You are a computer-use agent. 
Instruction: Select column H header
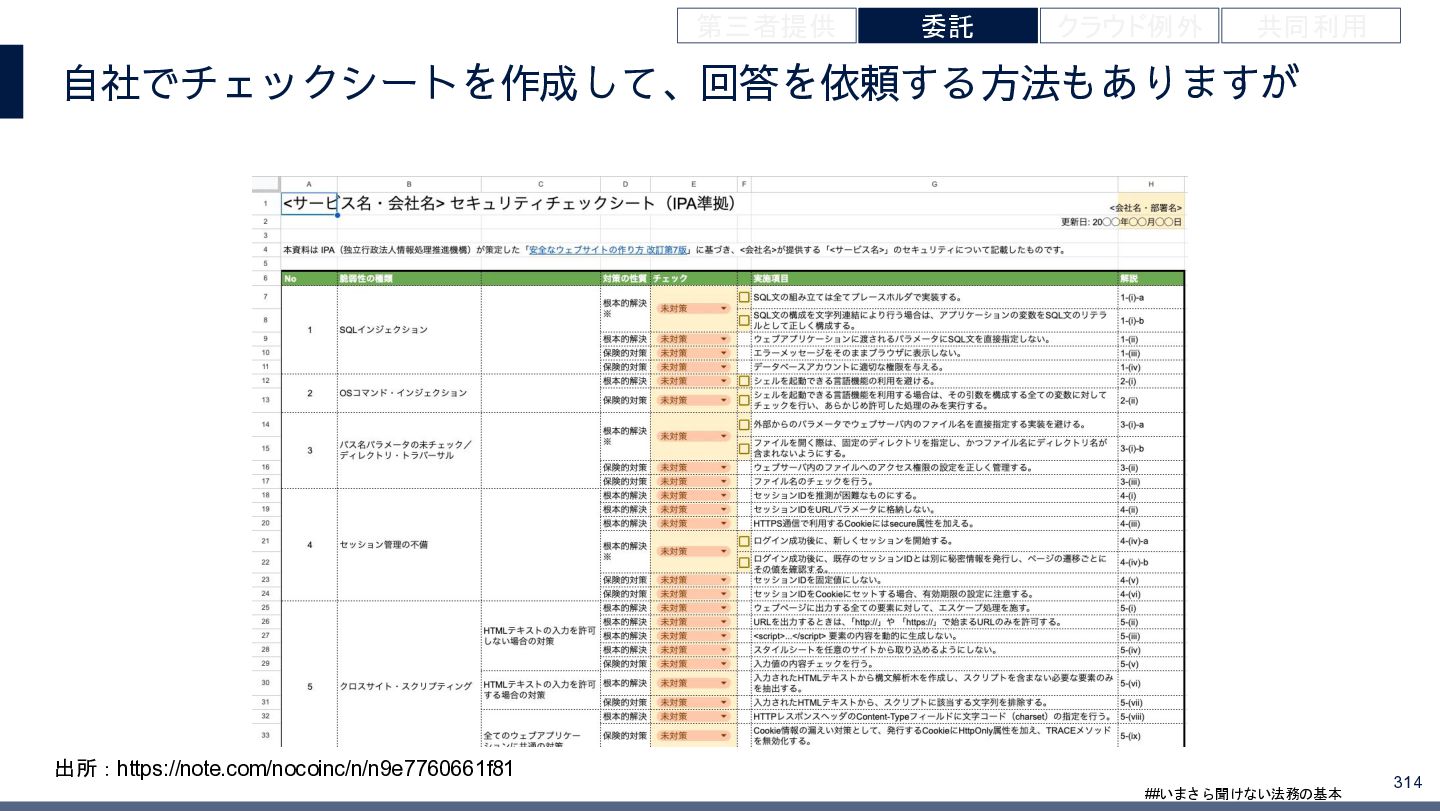tap(1151, 184)
